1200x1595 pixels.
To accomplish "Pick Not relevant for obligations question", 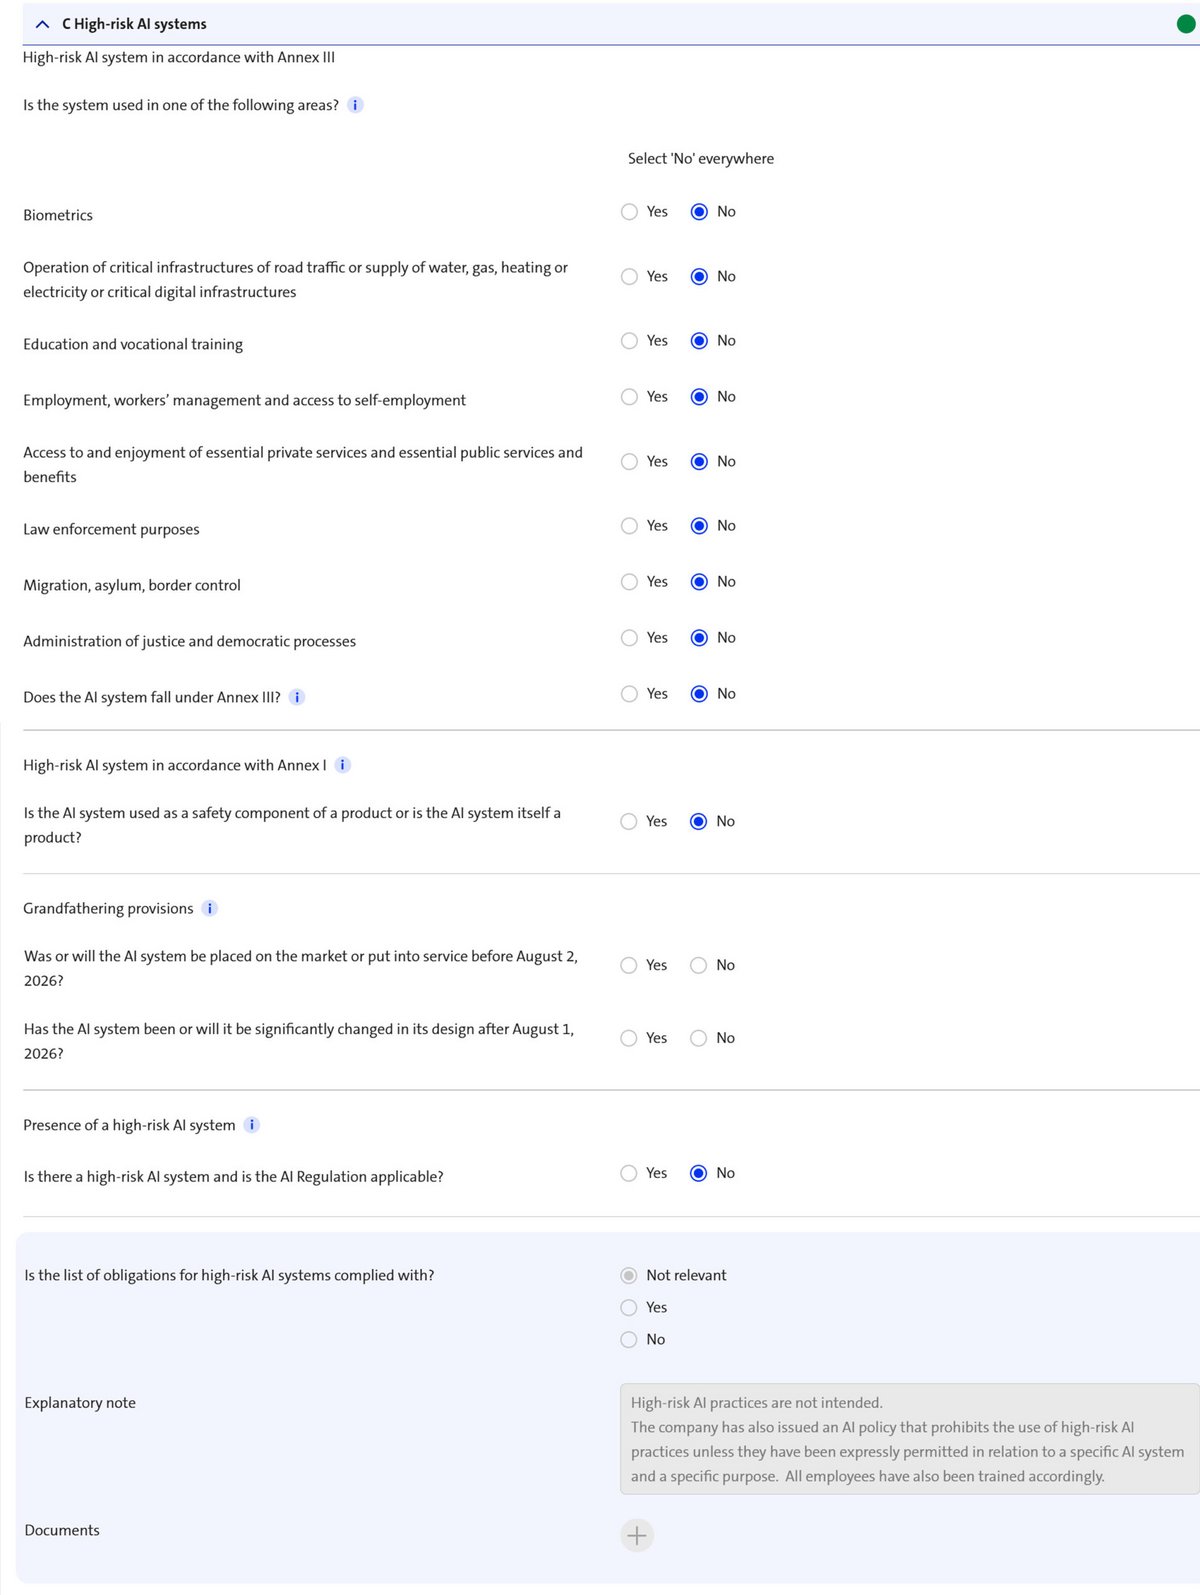I will pyautogui.click(x=629, y=1275).
